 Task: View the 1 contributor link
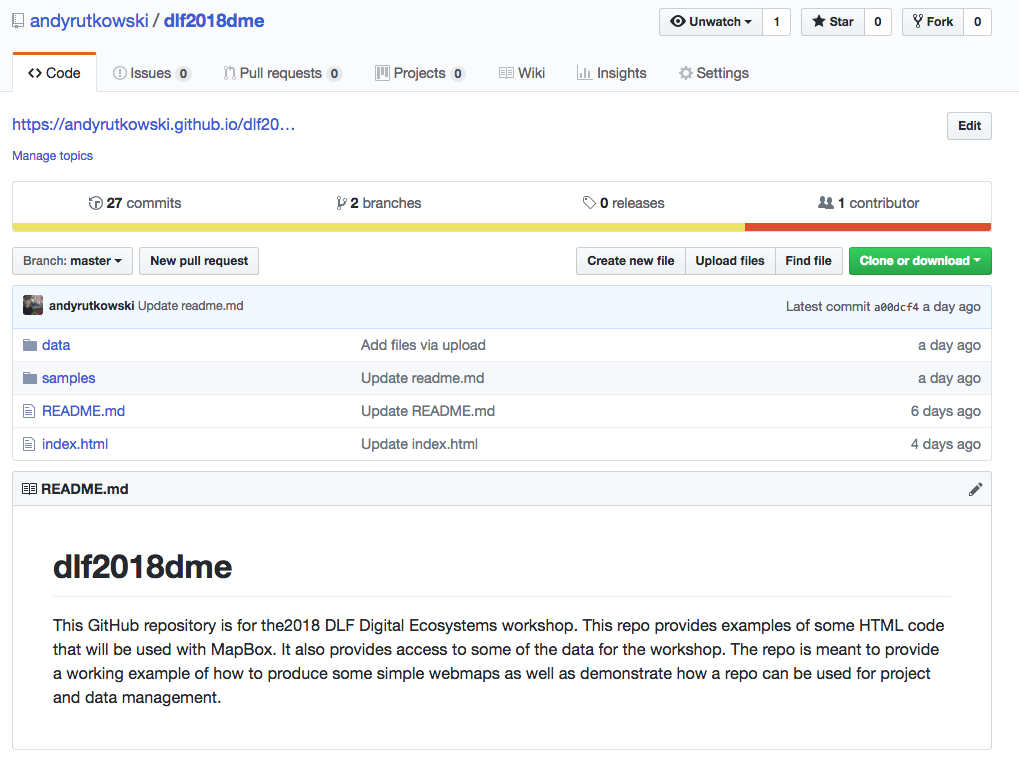(x=868, y=203)
